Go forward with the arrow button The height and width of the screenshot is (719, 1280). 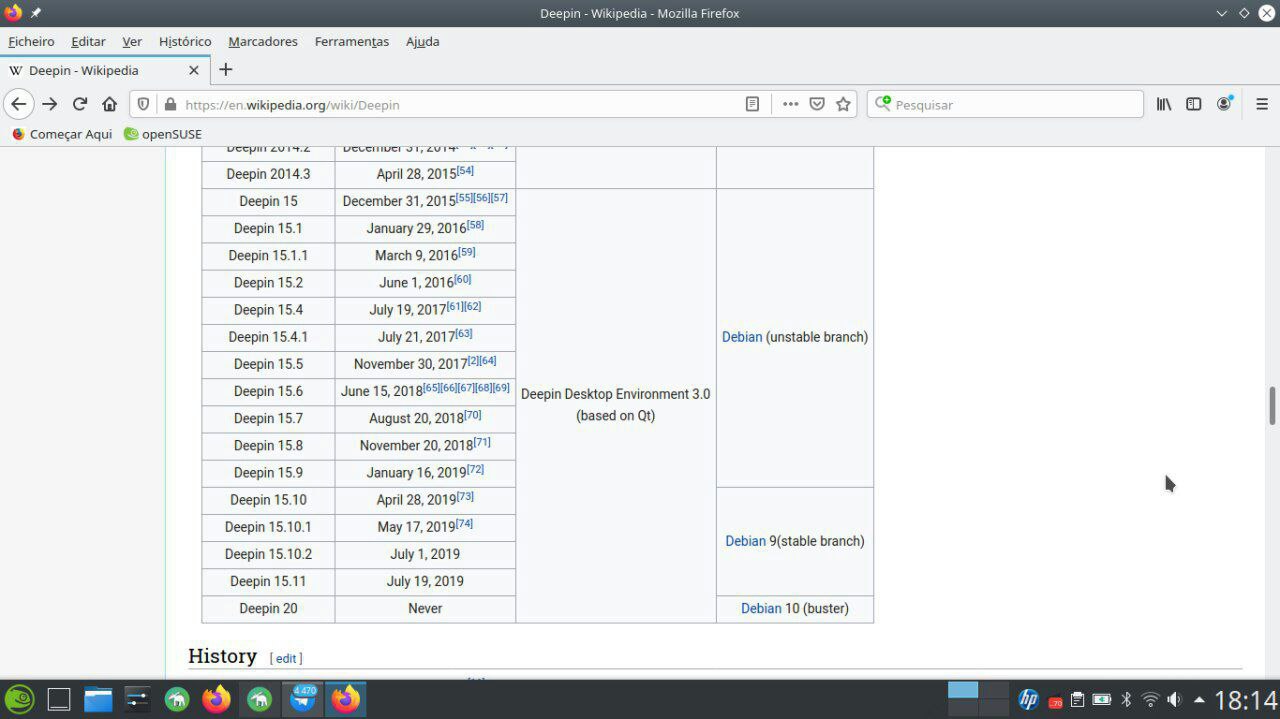coord(50,104)
